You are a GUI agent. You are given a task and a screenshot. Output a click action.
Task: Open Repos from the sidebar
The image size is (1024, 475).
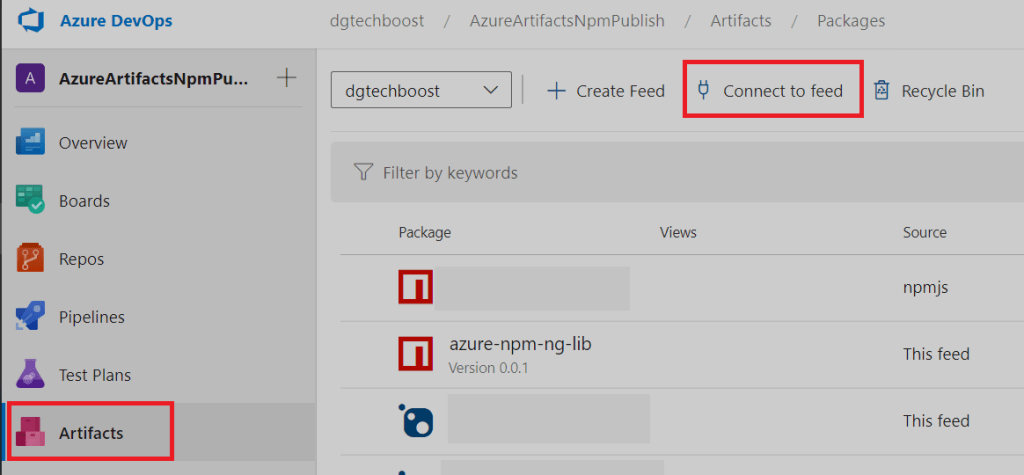click(81, 259)
